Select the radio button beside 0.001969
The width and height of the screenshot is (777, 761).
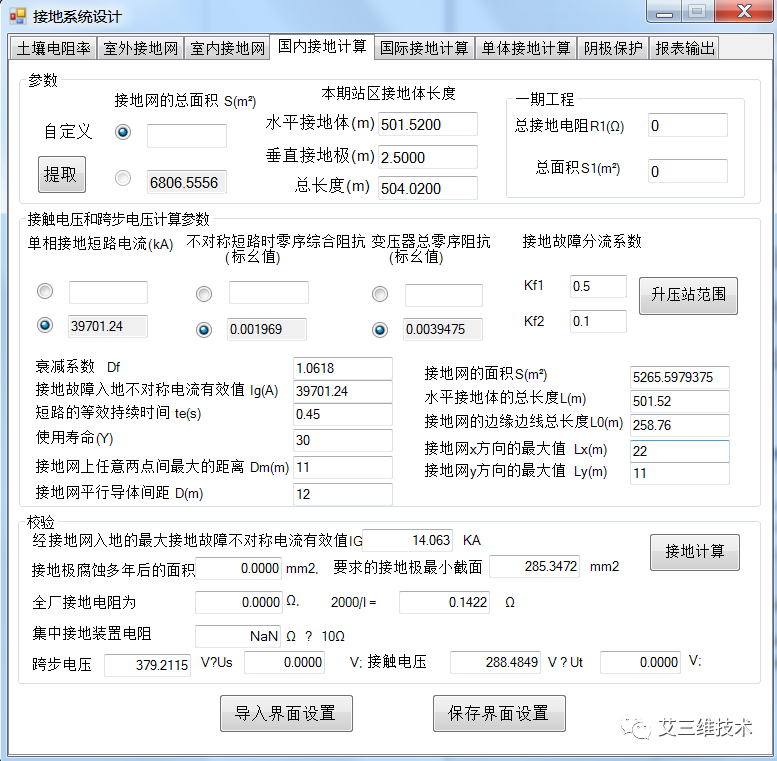(204, 329)
